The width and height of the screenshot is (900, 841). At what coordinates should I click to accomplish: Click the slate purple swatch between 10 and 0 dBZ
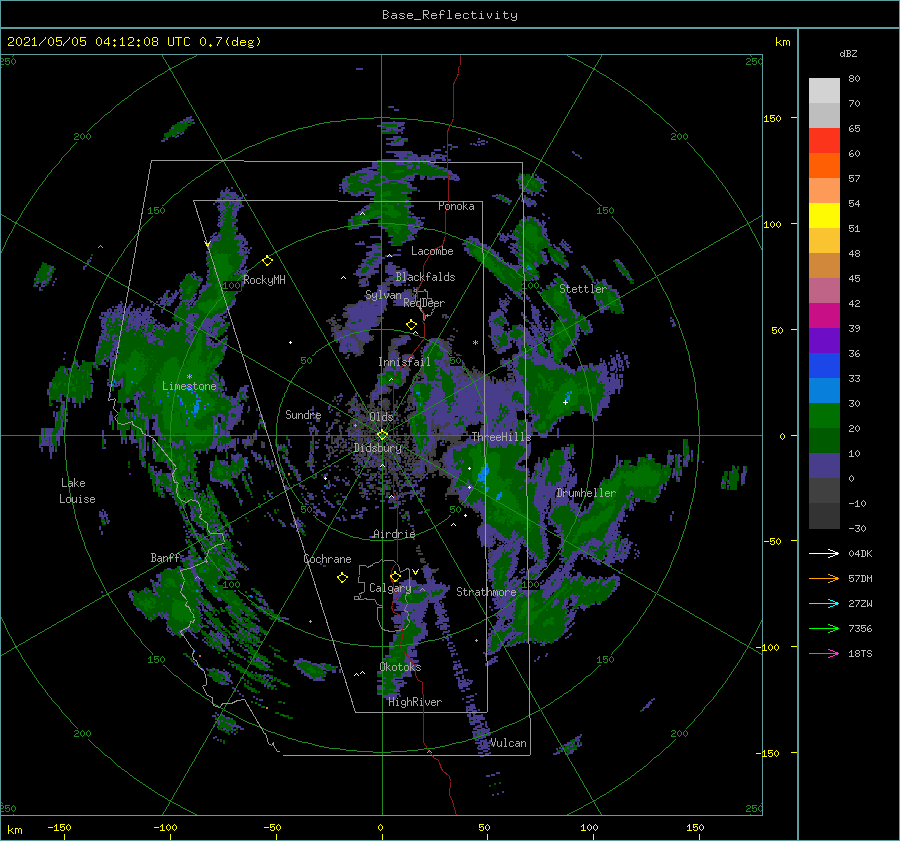tap(824, 466)
